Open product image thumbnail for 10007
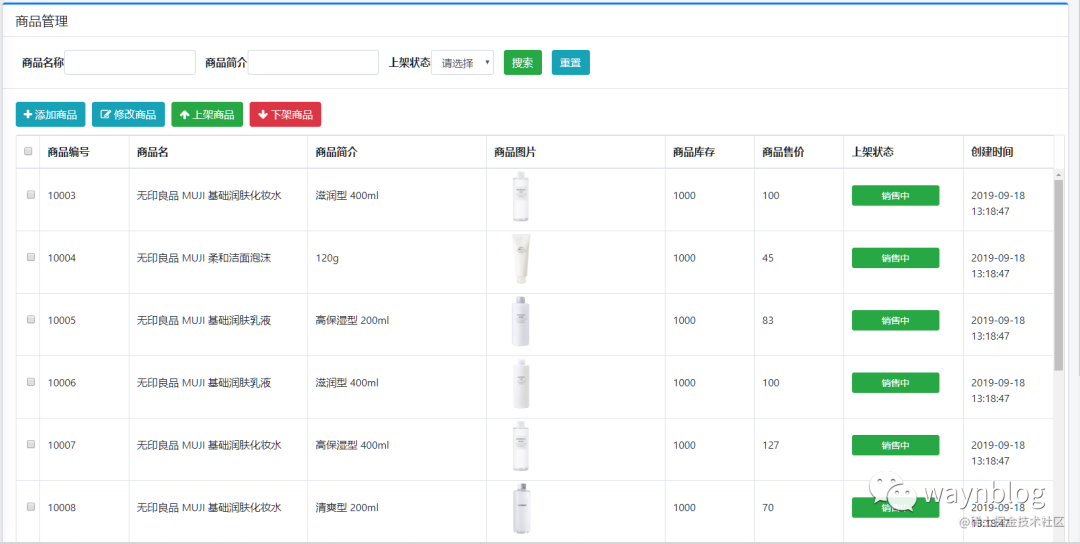The height and width of the screenshot is (544, 1080). coord(521,446)
